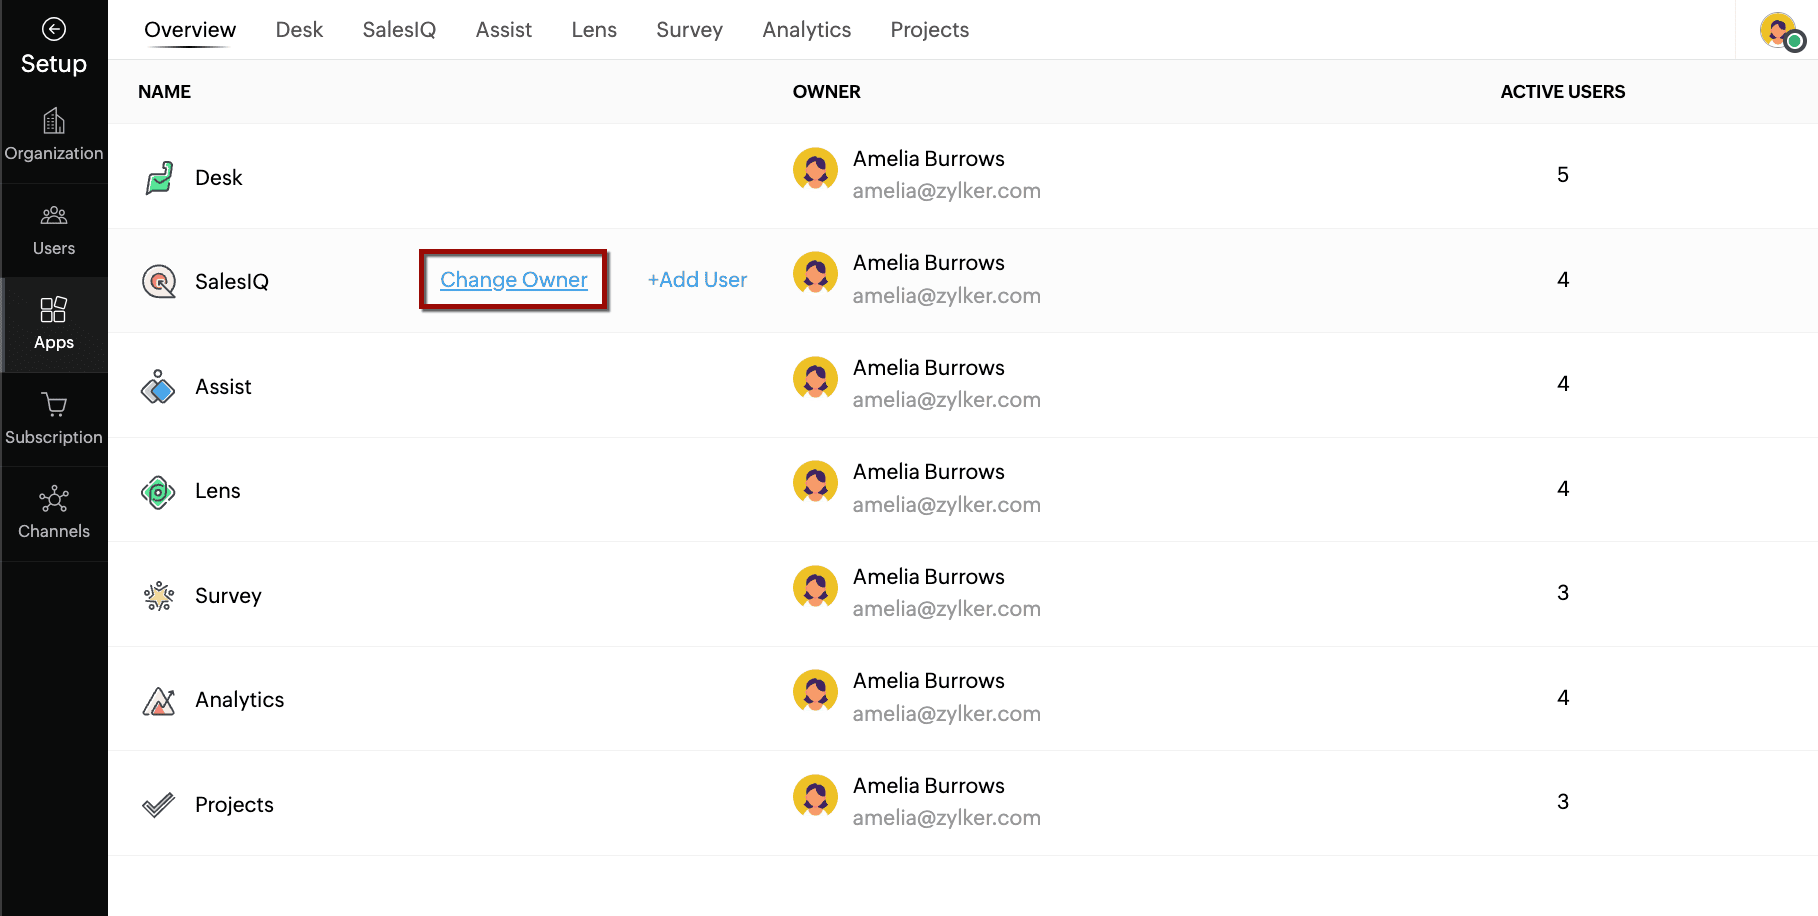The image size is (1818, 916).
Task: Click the Lens app name in the list
Action: [218, 491]
